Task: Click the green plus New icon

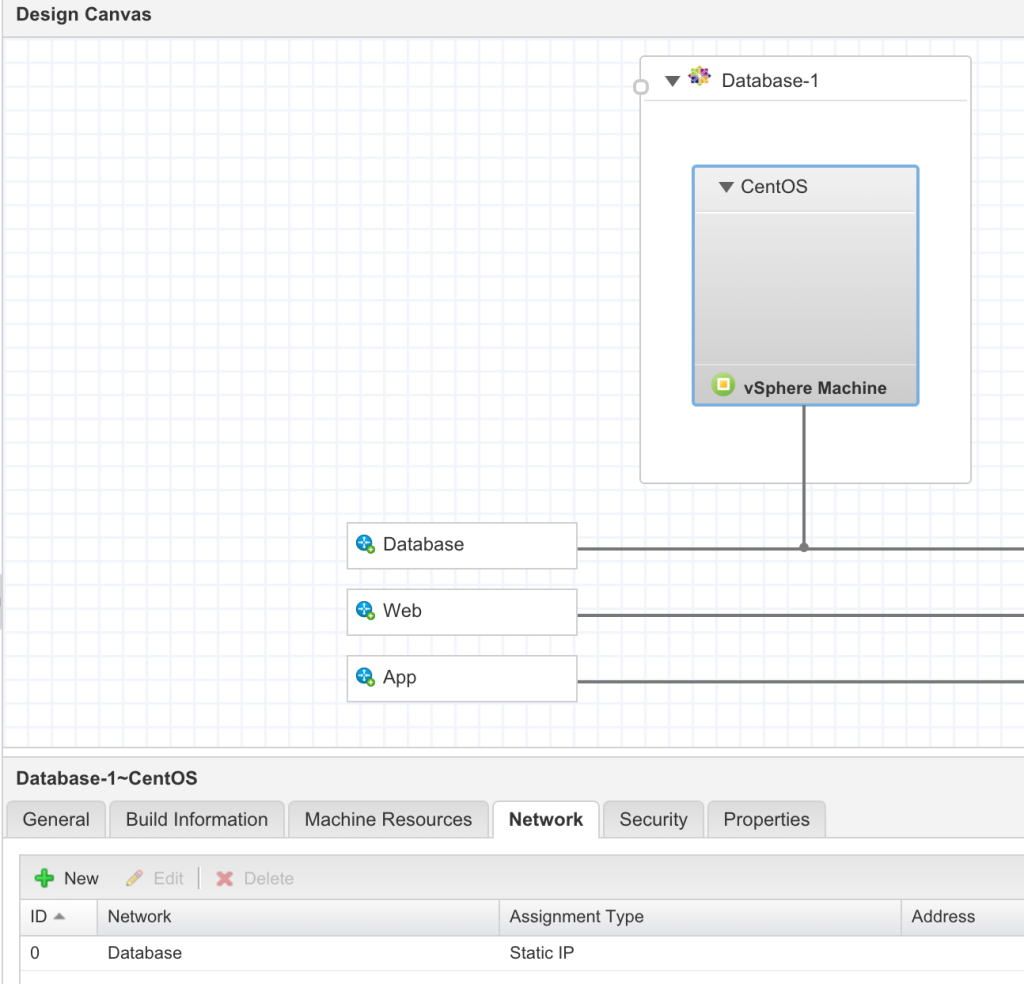Action: pyautogui.click(x=44, y=878)
